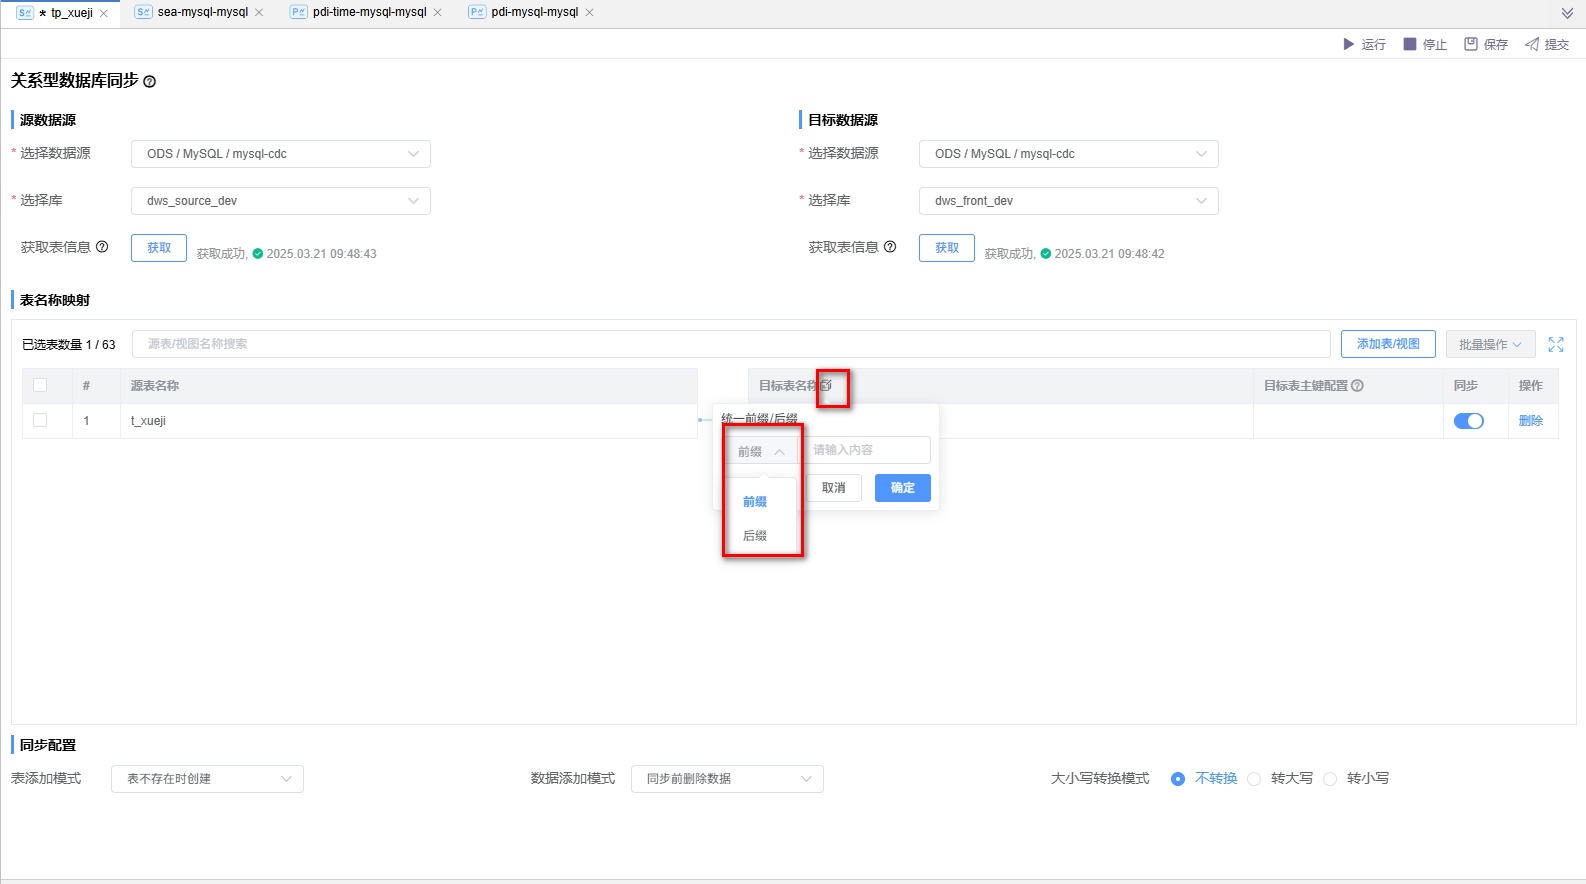Screen dimensions: 1586x884
Task: Click the source table name search field
Action: pos(730,344)
